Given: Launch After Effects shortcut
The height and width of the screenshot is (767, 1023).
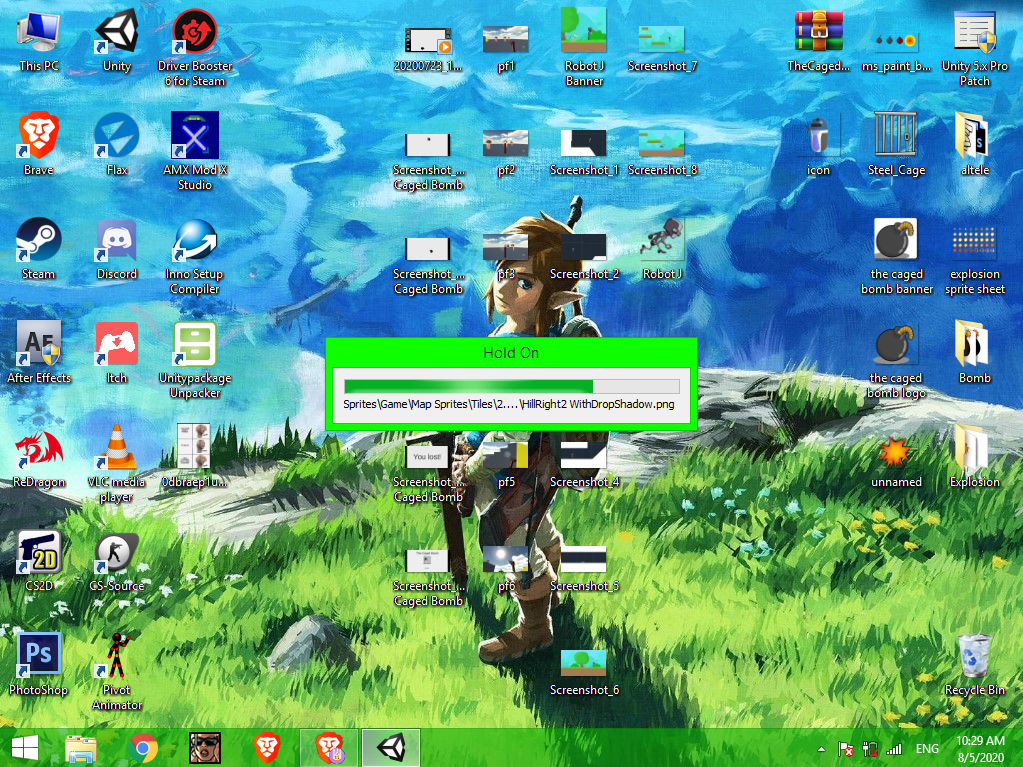Looking at the screenshot, I should click(x=38, y=352).
